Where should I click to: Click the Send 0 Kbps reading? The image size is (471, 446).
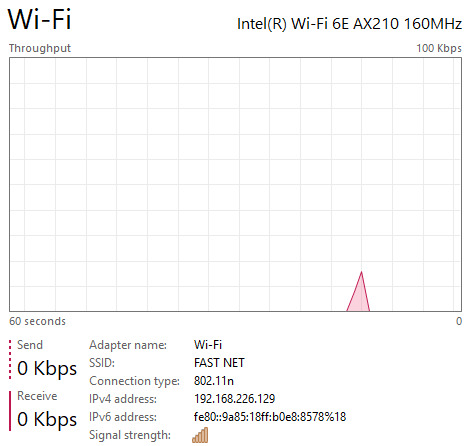point(47,369)
